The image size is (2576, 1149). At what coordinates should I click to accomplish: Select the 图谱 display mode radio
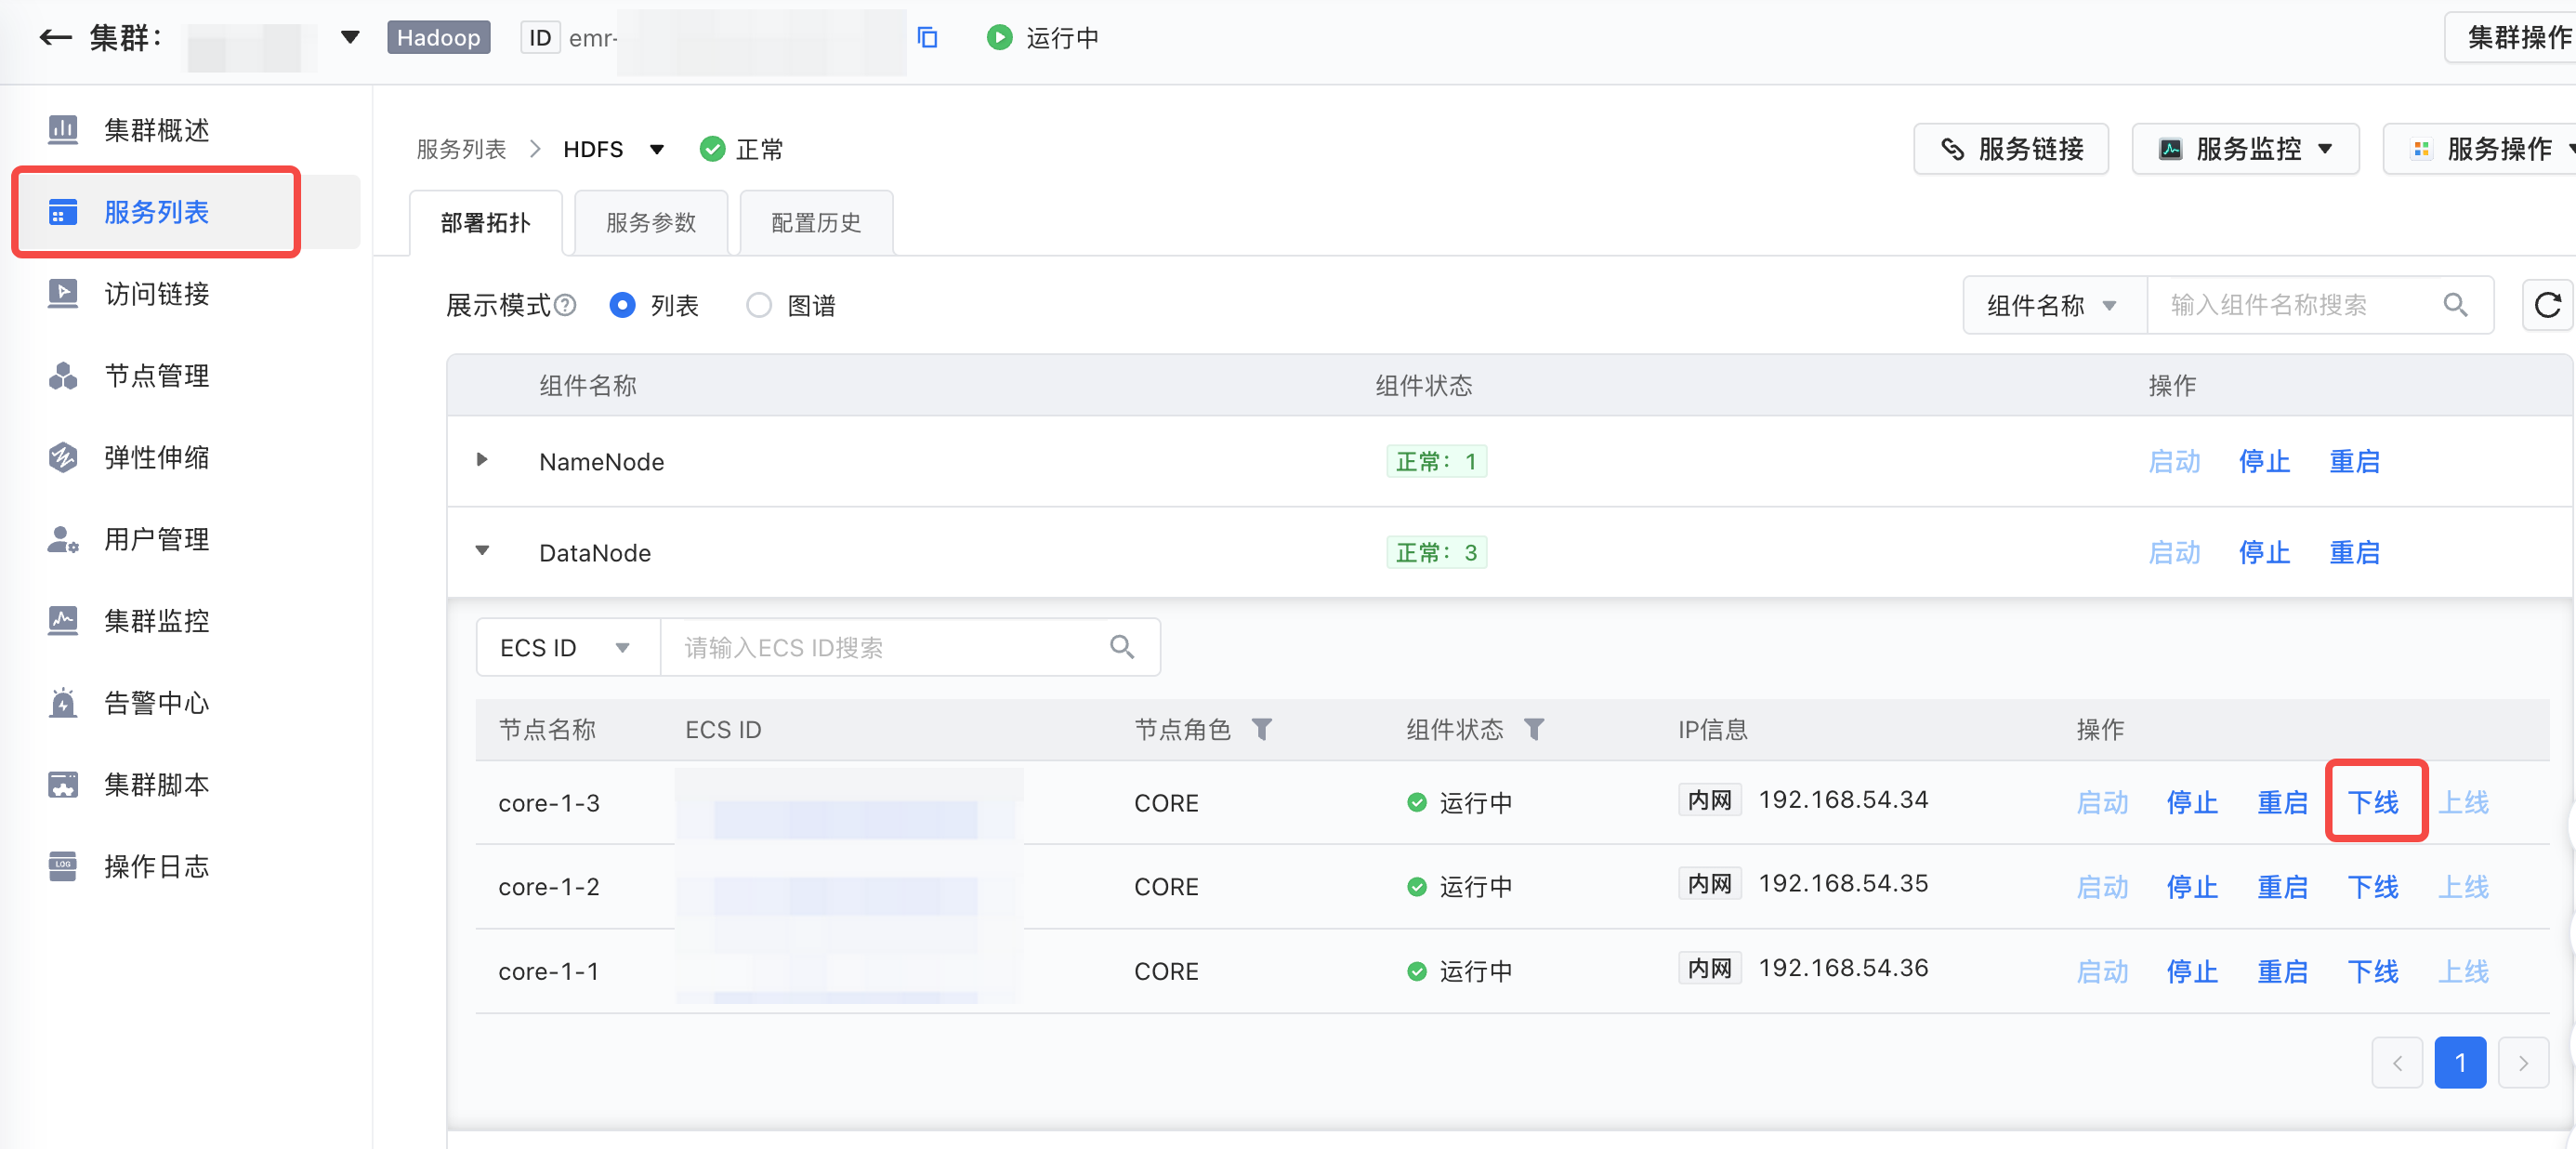(x=759, y=305)
